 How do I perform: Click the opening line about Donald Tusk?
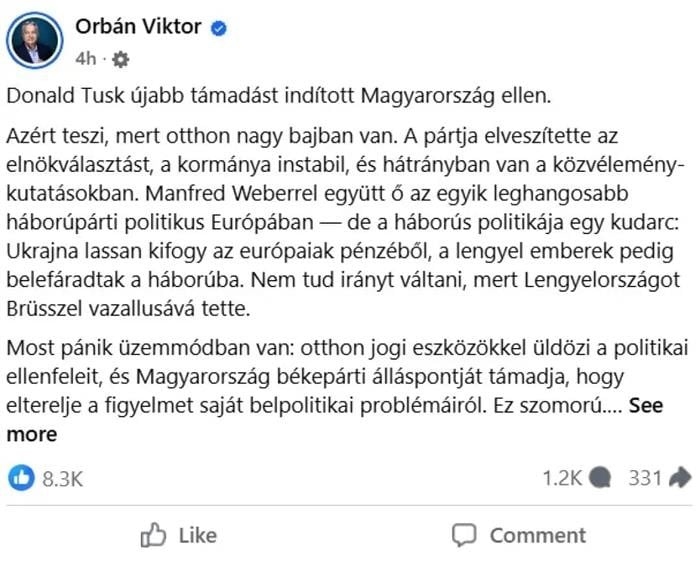278,96
